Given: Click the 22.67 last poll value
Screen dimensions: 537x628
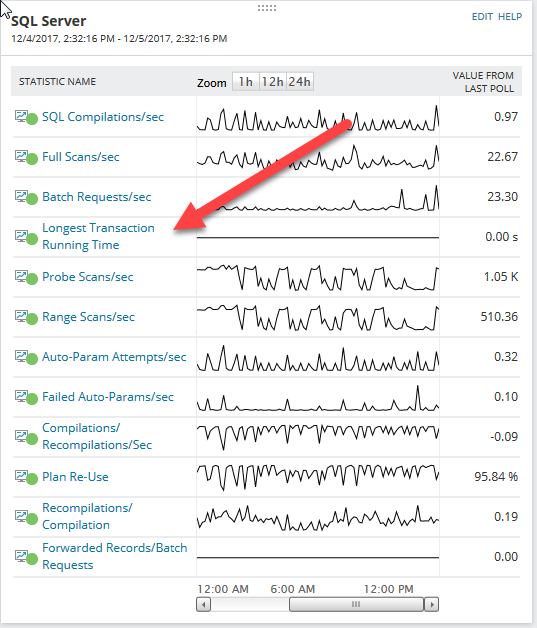Looking at the screenshot, I should tap(503, 157).
